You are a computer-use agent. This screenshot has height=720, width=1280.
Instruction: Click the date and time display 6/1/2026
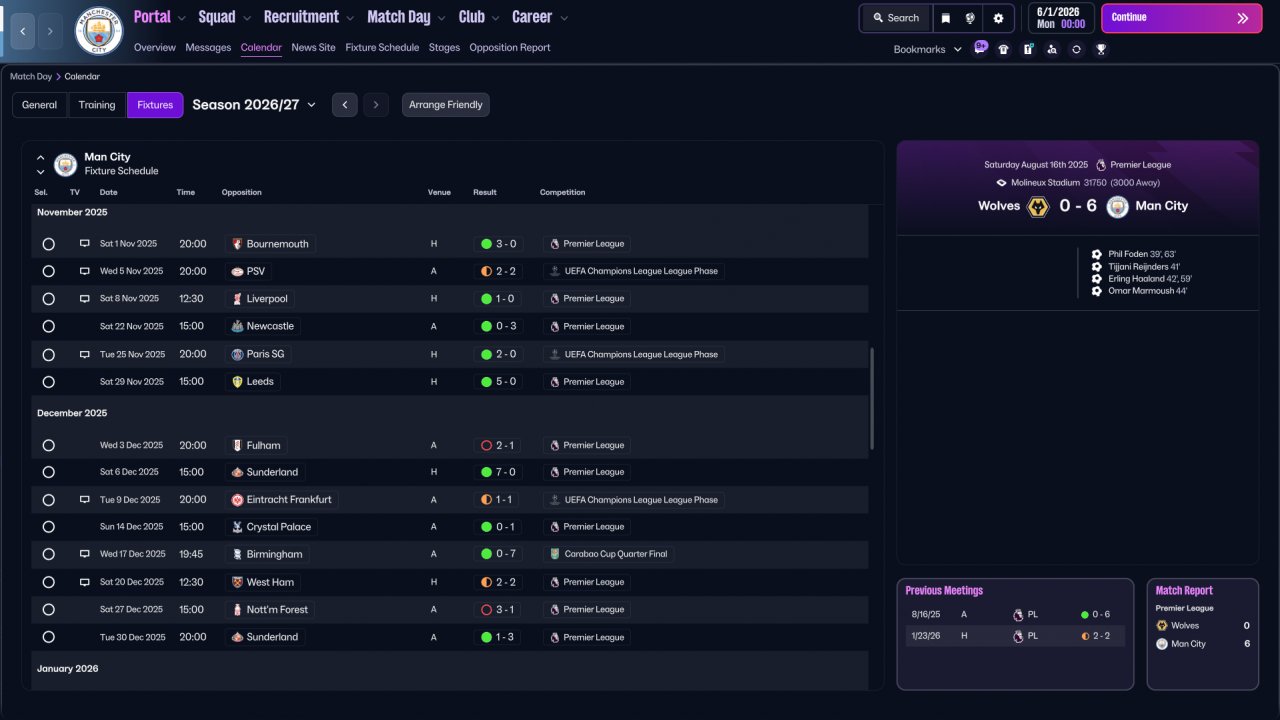click(x=1059, y=18)
